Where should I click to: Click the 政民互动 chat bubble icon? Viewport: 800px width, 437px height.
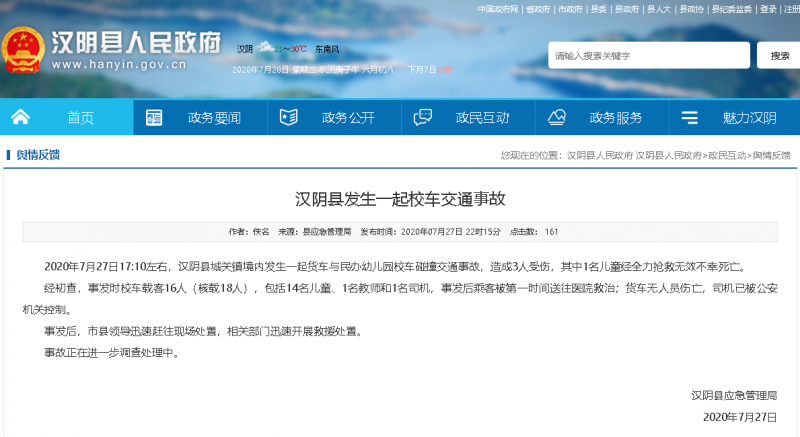[x=422, y=117]
